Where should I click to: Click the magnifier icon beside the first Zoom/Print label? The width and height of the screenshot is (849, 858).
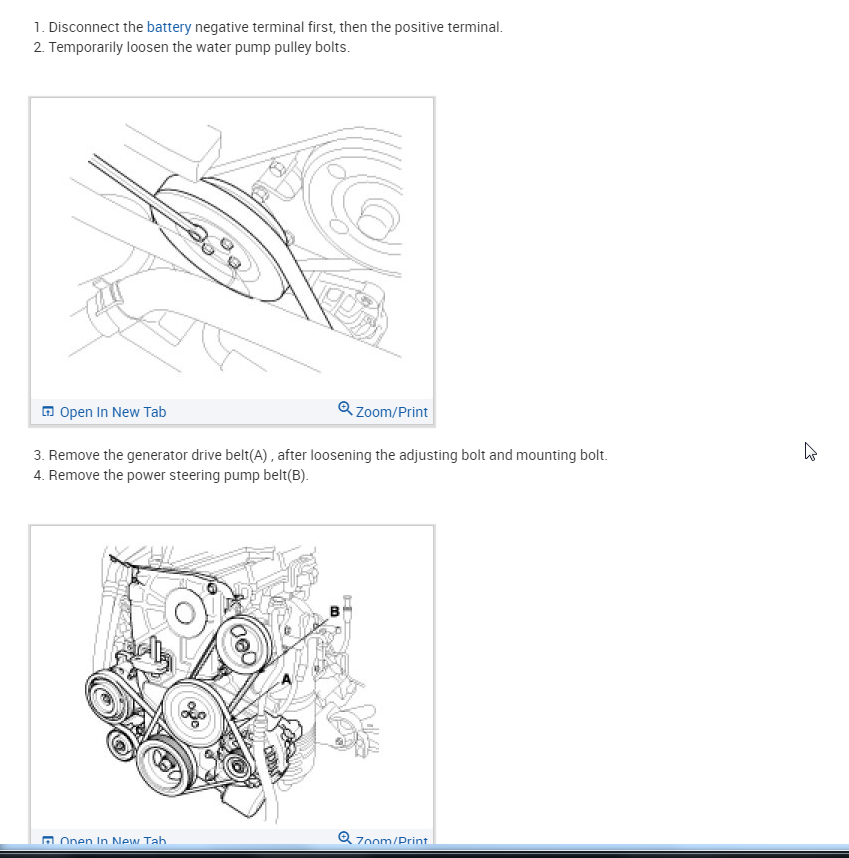(345, 409)
